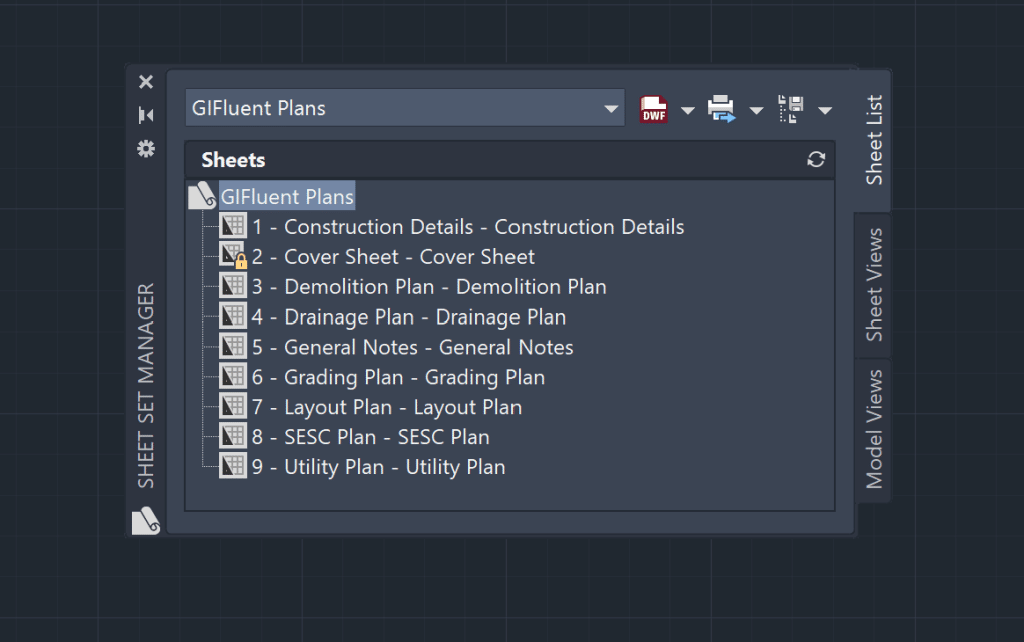Click the sheet icon beside Utility Plan
The height and width of the screenshot is (642, 1024).
(233, 466)
